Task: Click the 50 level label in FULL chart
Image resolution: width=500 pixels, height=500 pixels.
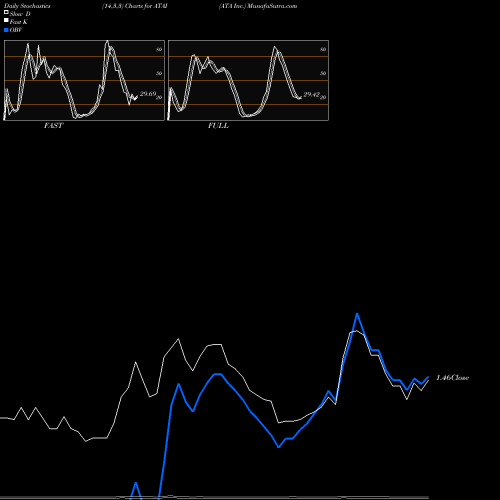Action: pos(323,73)
